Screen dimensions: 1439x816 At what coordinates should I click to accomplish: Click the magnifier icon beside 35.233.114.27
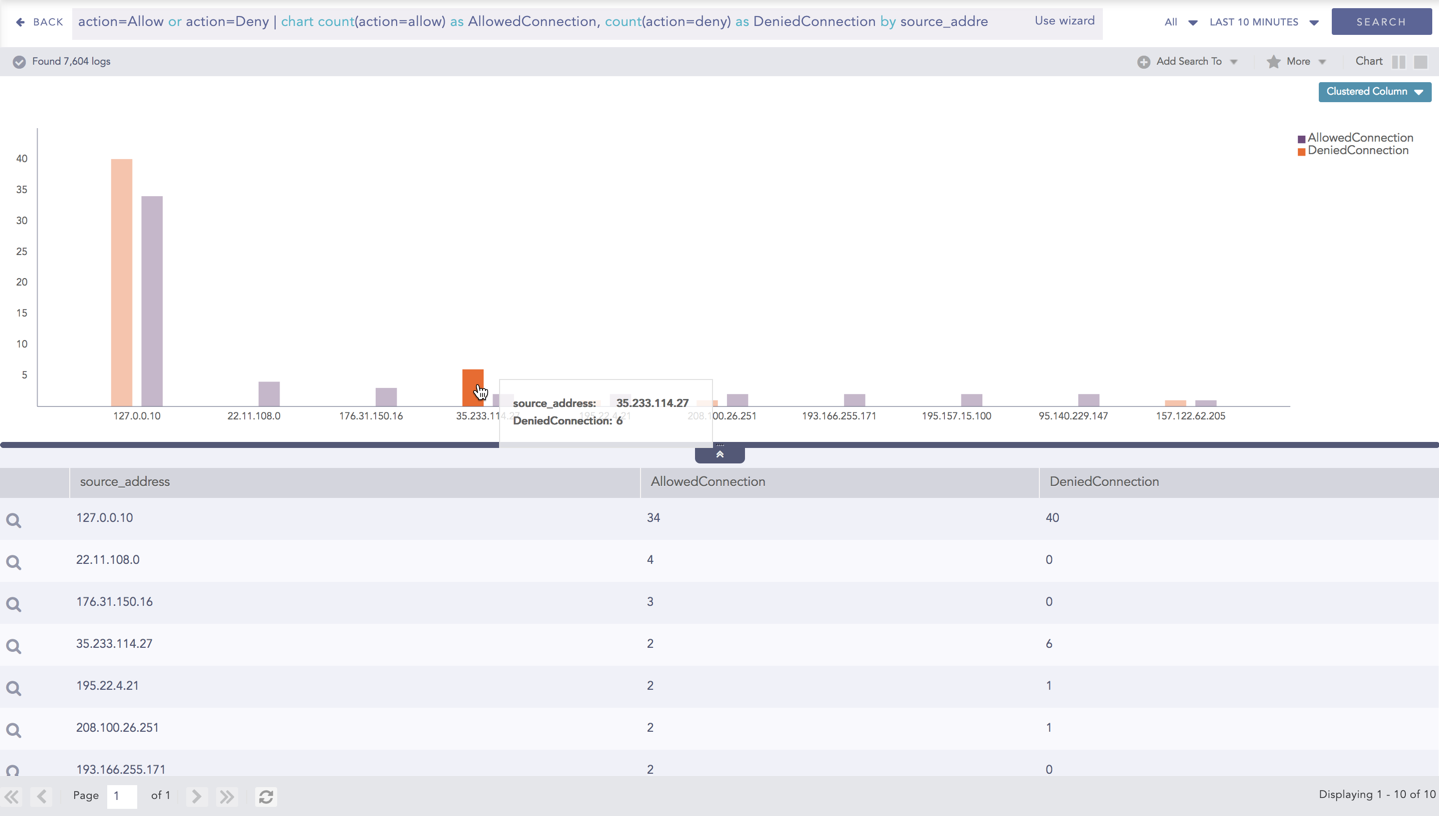pyautogui.click(x=14, y=646)
